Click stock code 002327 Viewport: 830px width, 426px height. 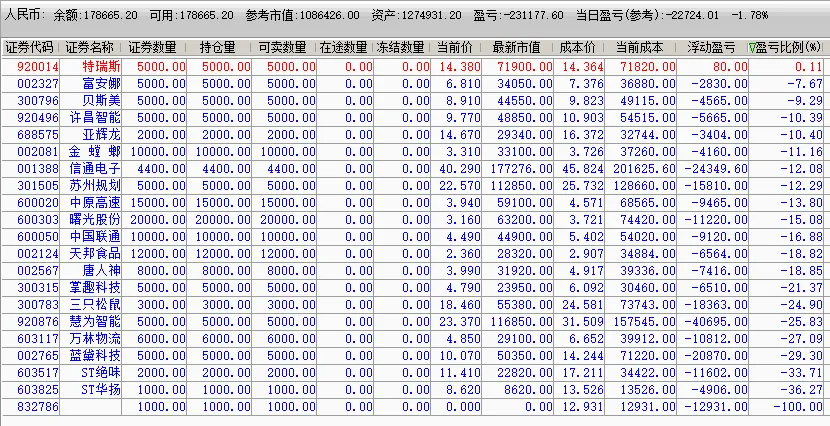point(38,84)
